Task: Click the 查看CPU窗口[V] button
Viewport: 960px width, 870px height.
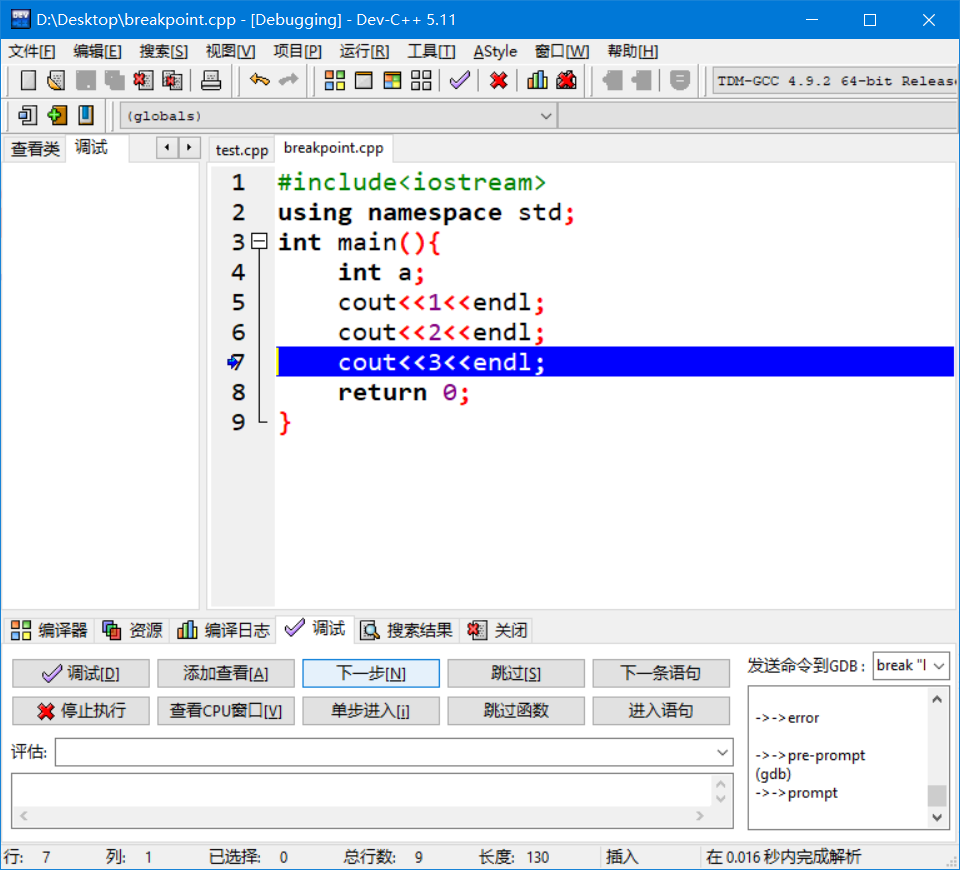Action: click(225, 710)
